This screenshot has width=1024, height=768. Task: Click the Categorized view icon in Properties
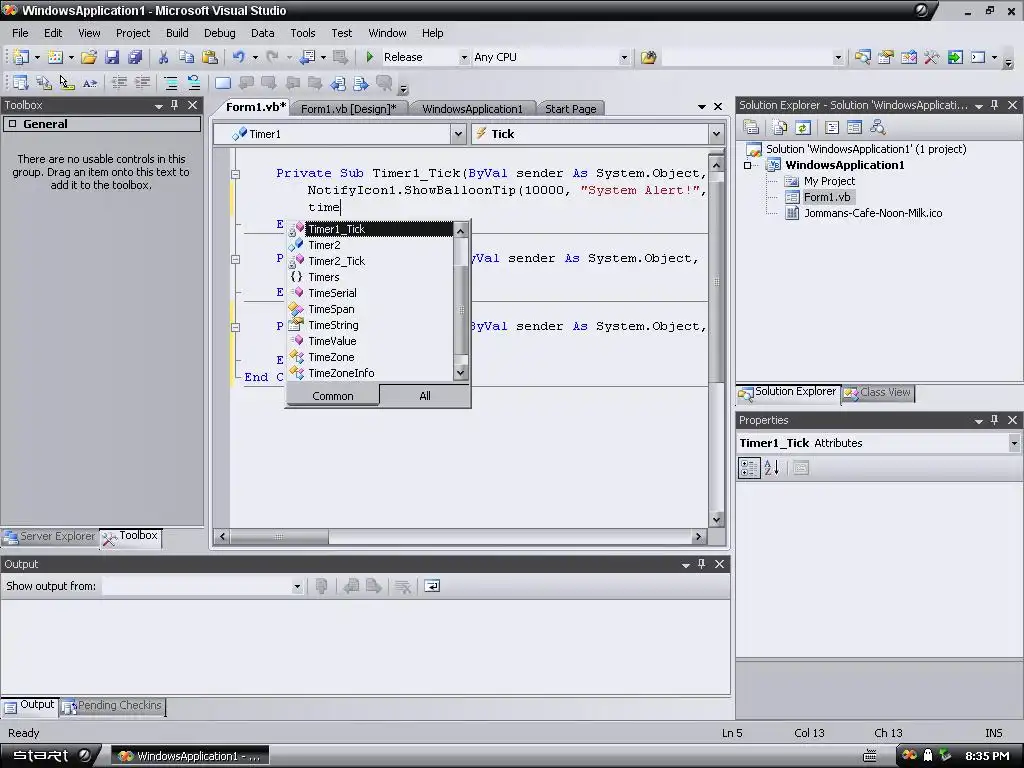pyautogui.click(x=749, y=468)
